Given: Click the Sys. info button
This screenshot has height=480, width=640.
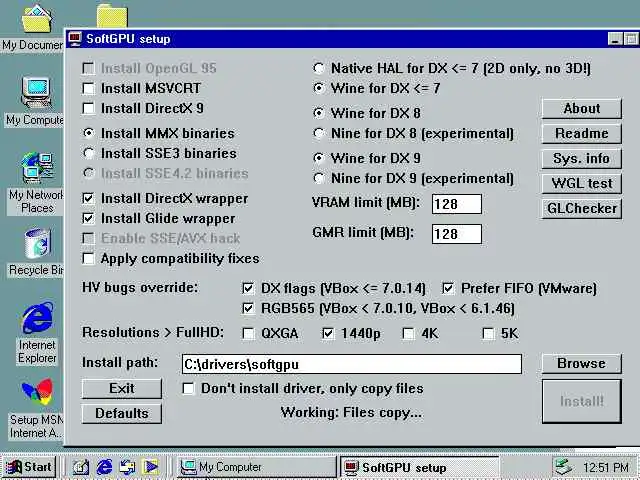Looking at the screenshot, I should 582,158.
